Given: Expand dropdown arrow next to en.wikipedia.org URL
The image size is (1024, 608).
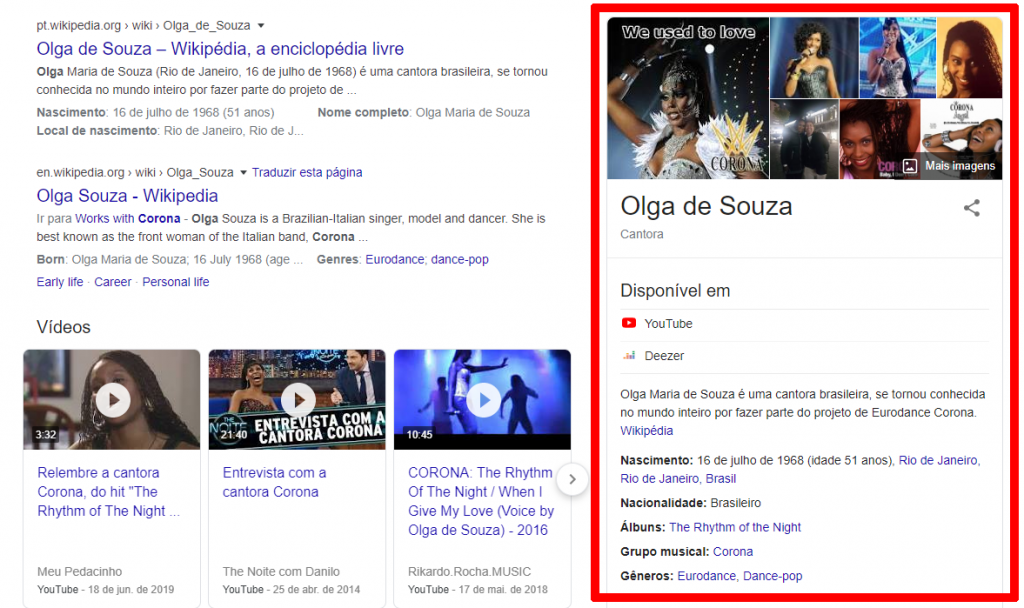Looking at the screenshot, I should pos(244,172).
